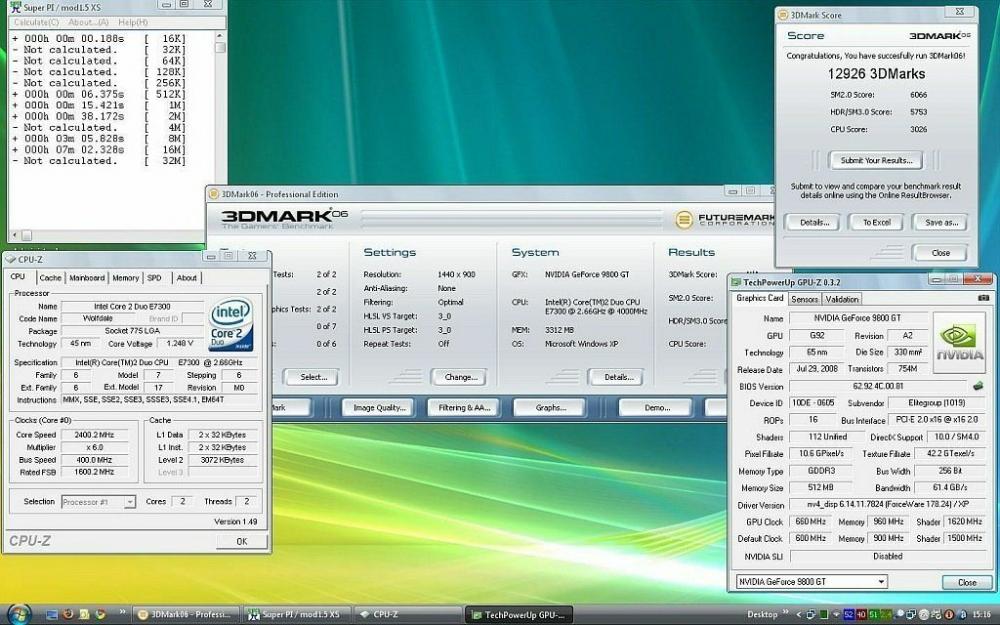Image resolution: width=1000 pixels, height=625 pixels.
Task: Click the Futuremark Corporation logo
Action: click(x=722, y=219)
